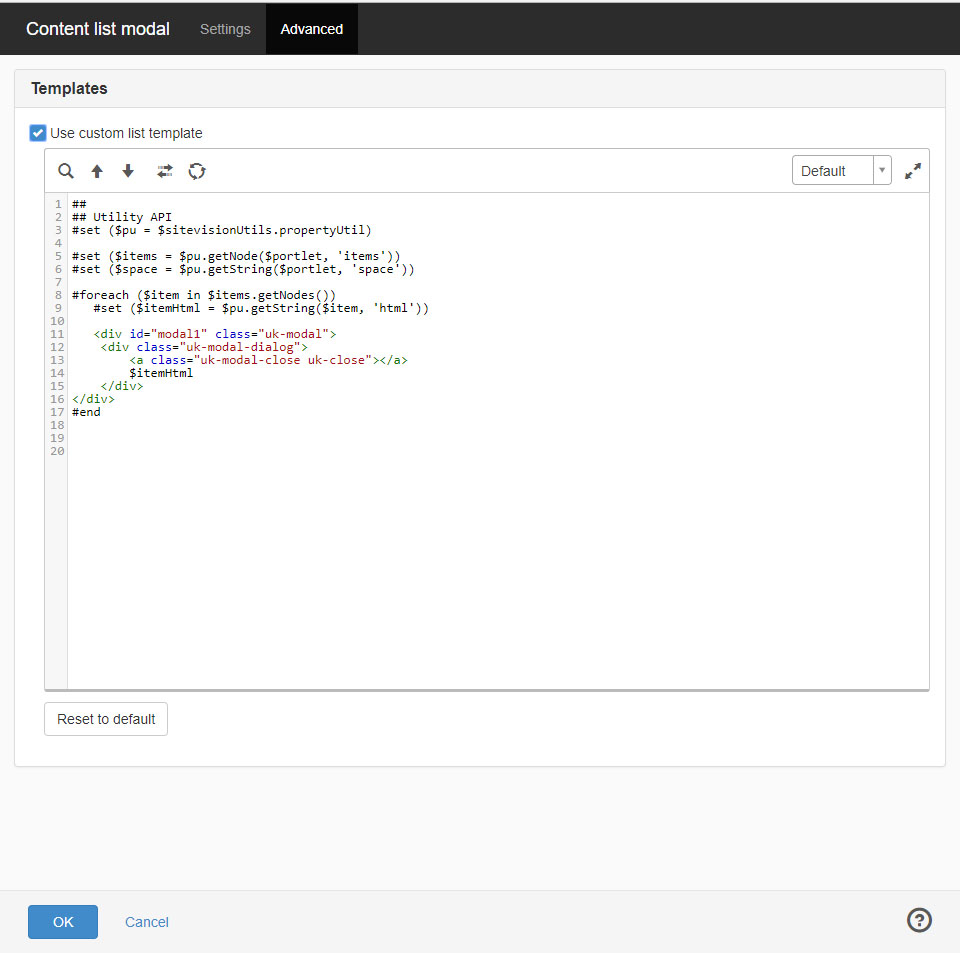This screenshot has height=953, width=960.
Task: Click the replace icon with opposing arrows
Action: click(x=165, y=171)
